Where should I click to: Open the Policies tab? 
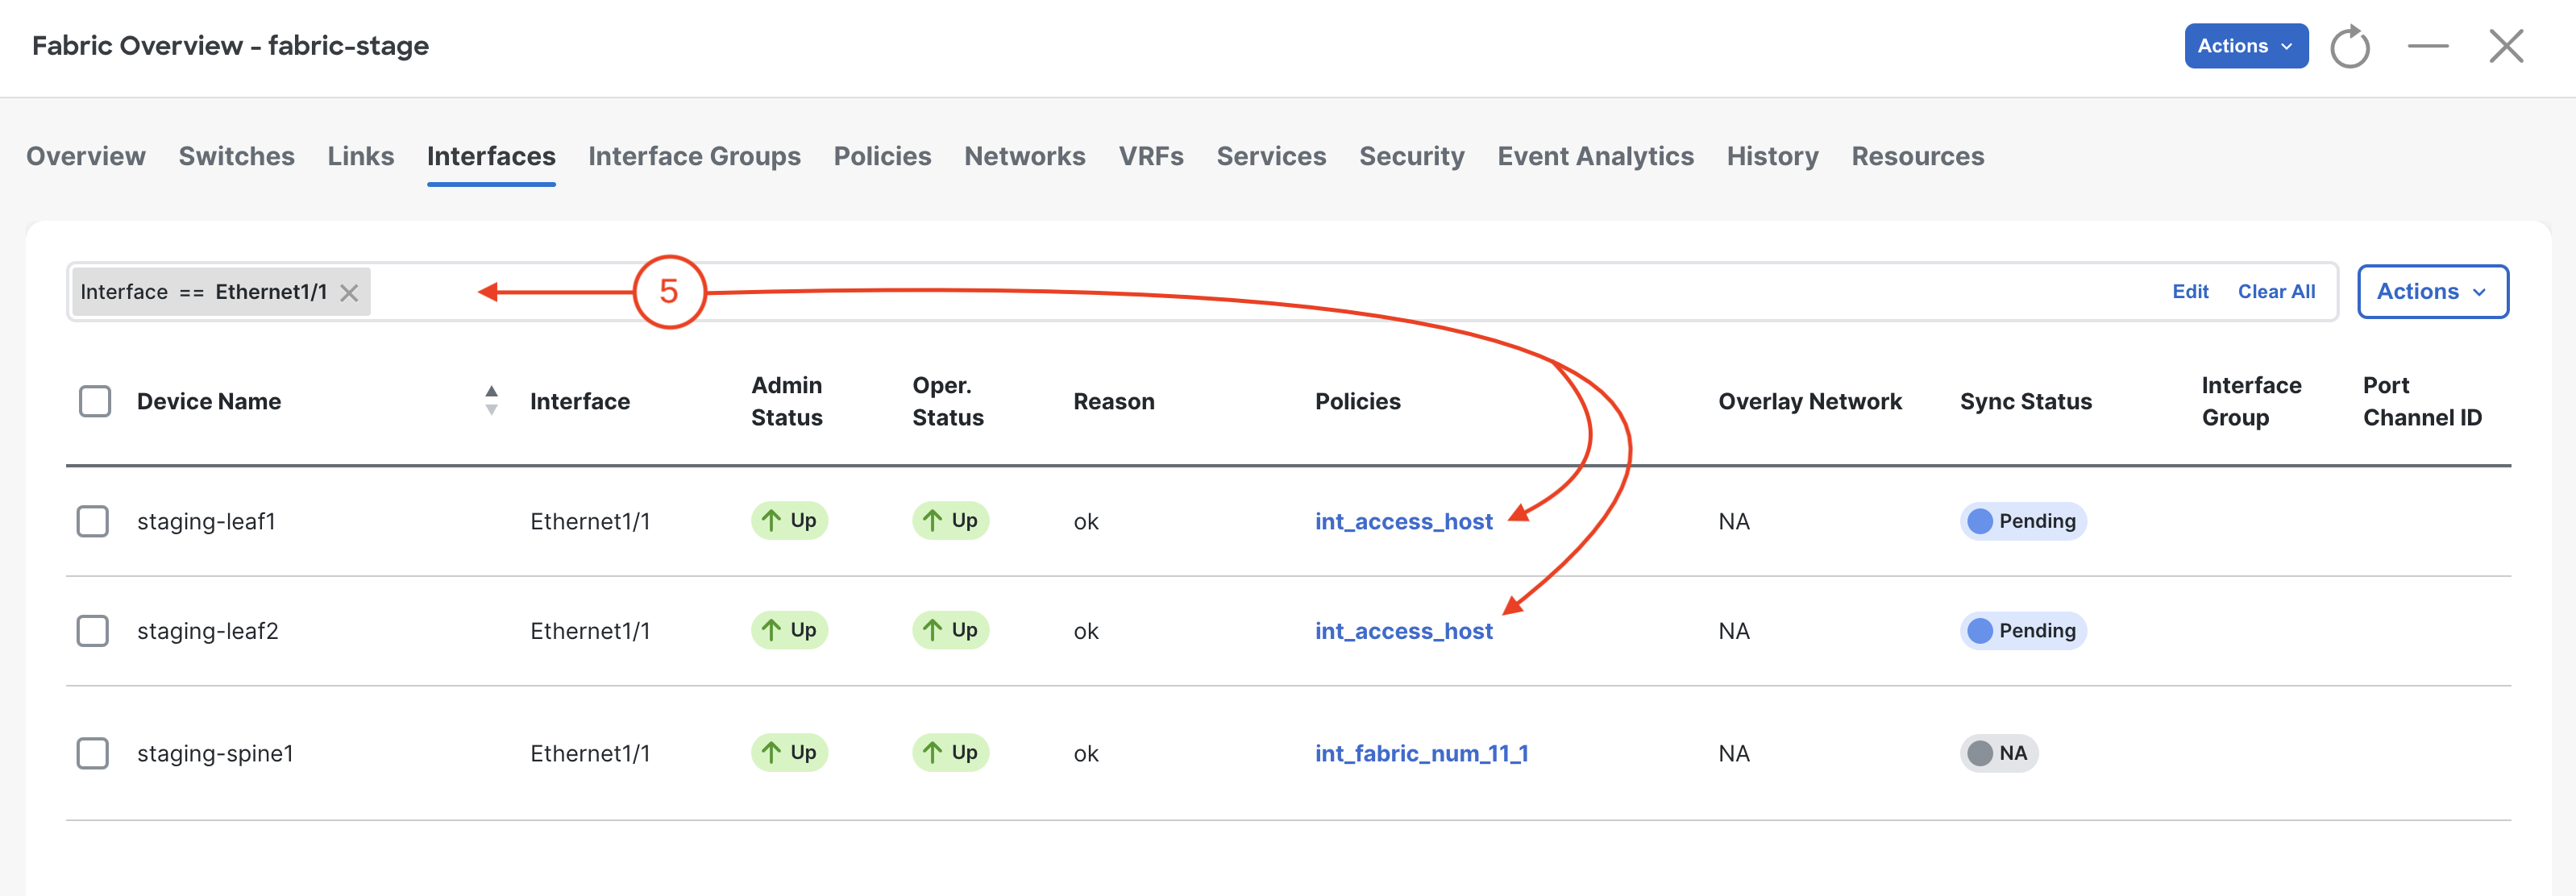882,156
